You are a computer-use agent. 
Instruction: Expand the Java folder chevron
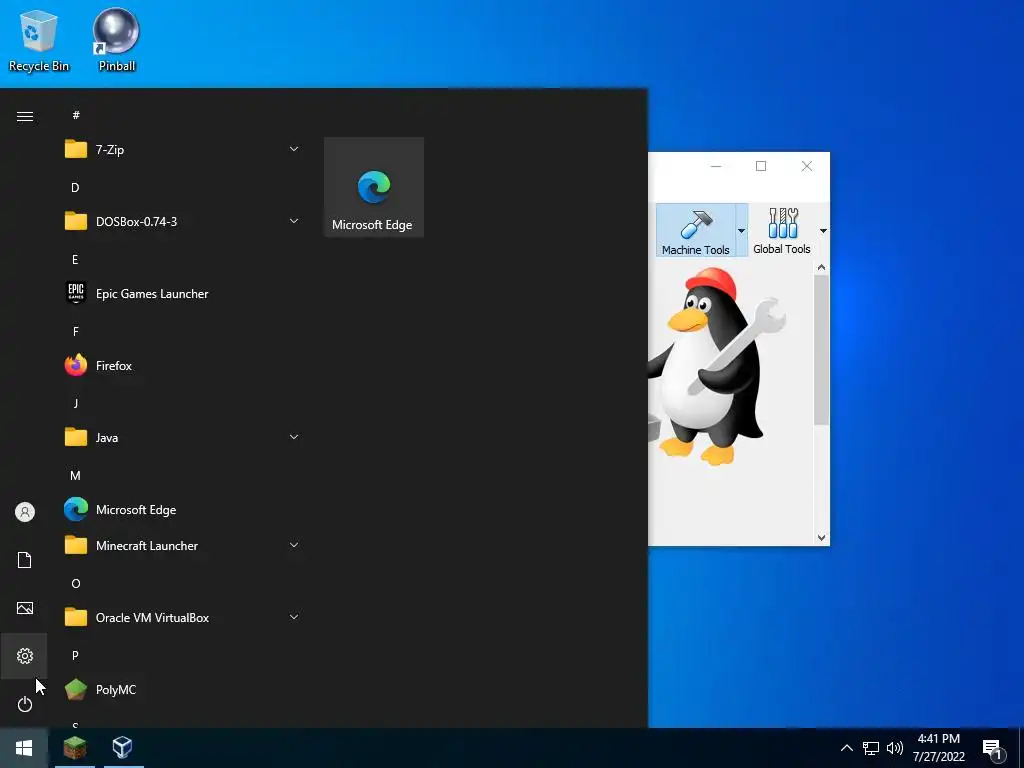click(294, 437)
